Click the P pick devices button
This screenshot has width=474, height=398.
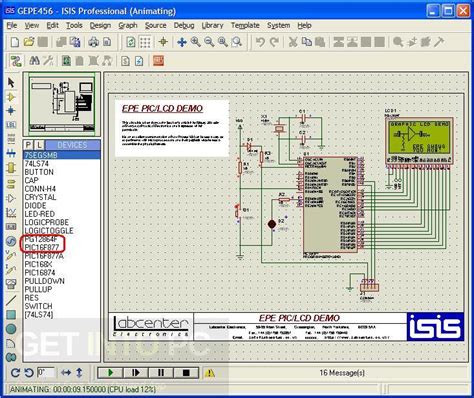(29, 145)
